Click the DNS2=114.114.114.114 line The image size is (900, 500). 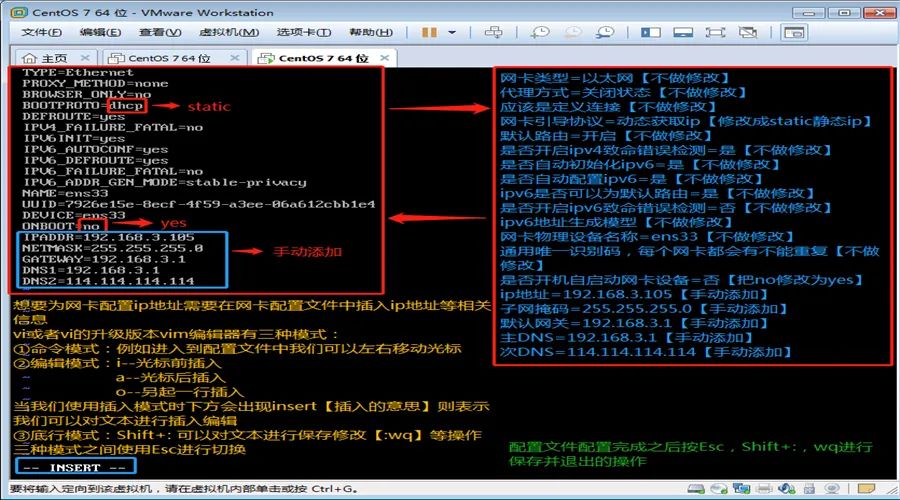point(108,281)
